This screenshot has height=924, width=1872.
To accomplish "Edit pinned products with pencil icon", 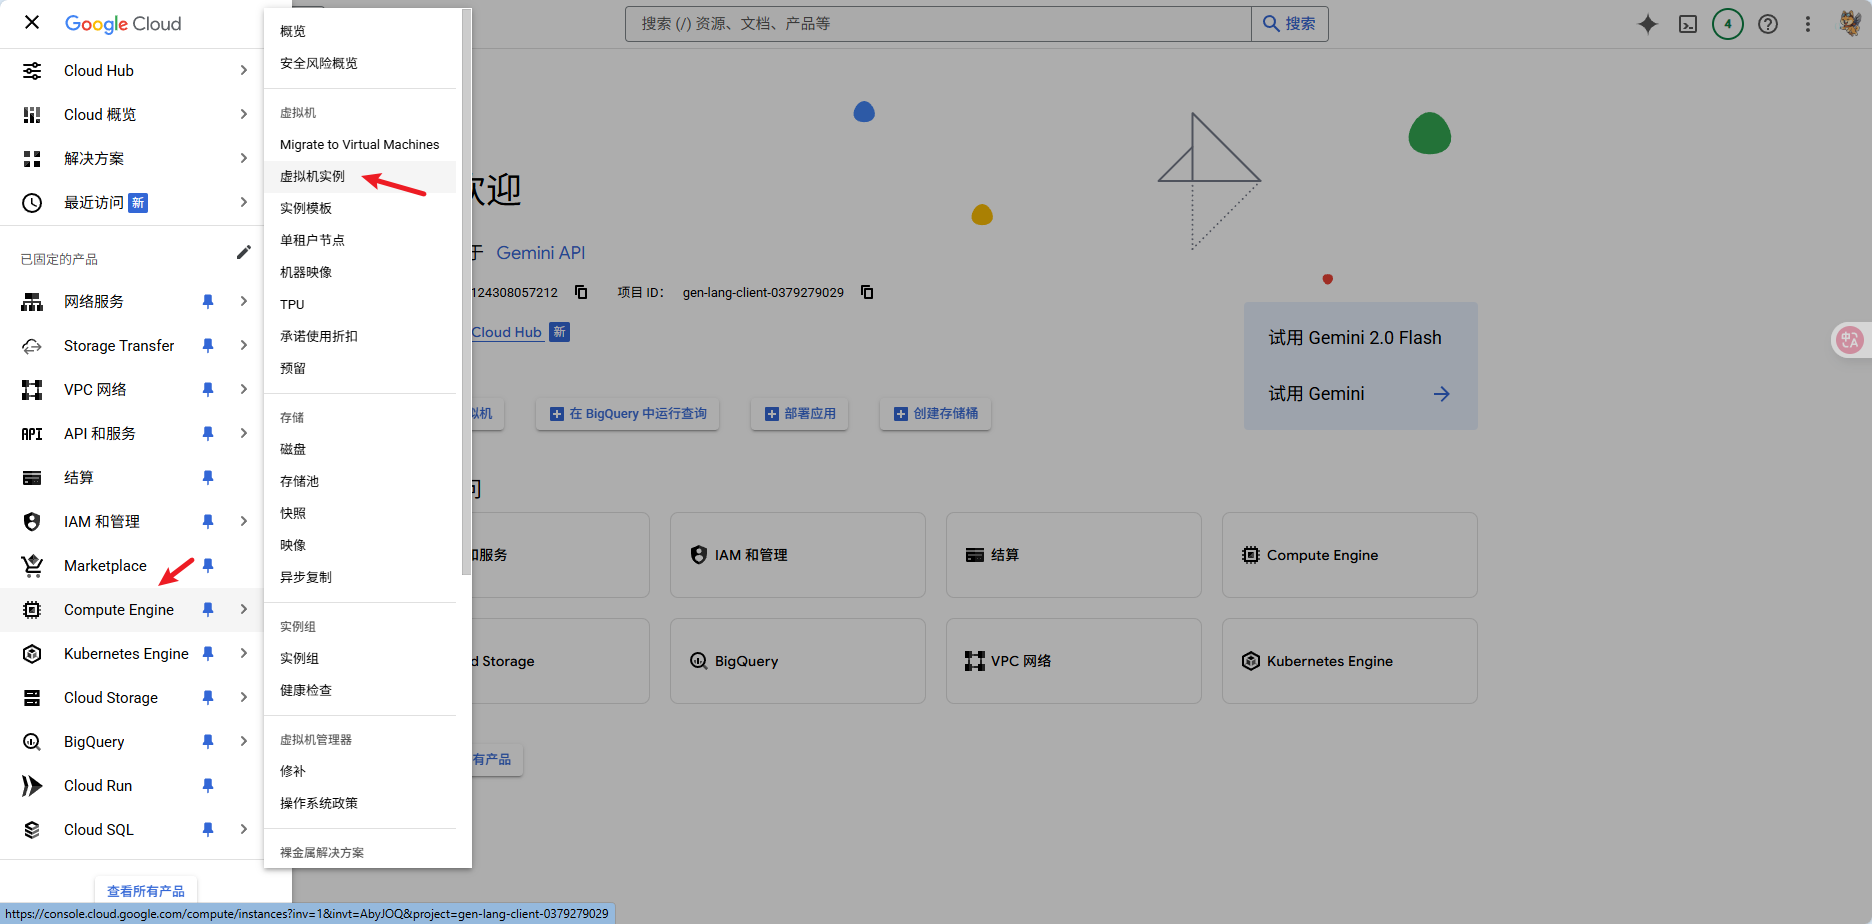I will pyautogui.click(x=243, y=253).
